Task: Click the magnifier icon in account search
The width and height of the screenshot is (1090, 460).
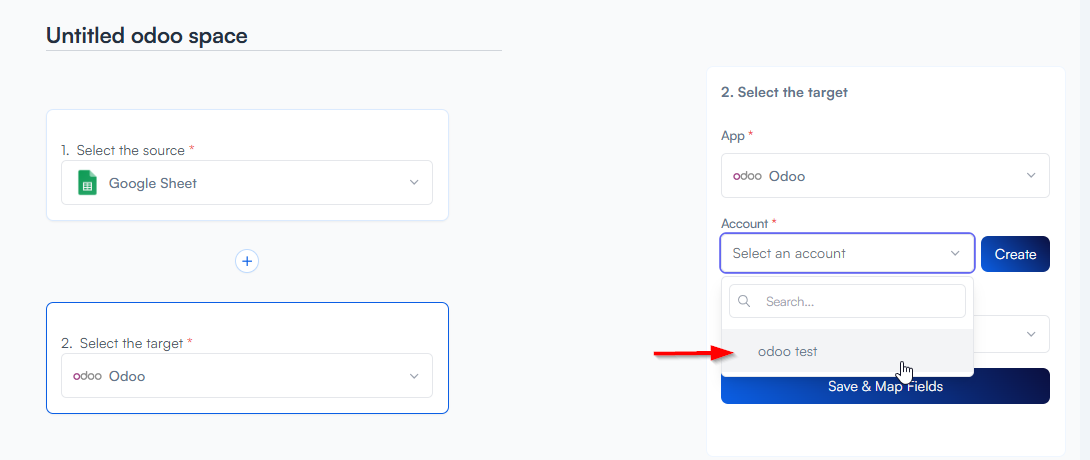Action: click(x=744, y=301)
